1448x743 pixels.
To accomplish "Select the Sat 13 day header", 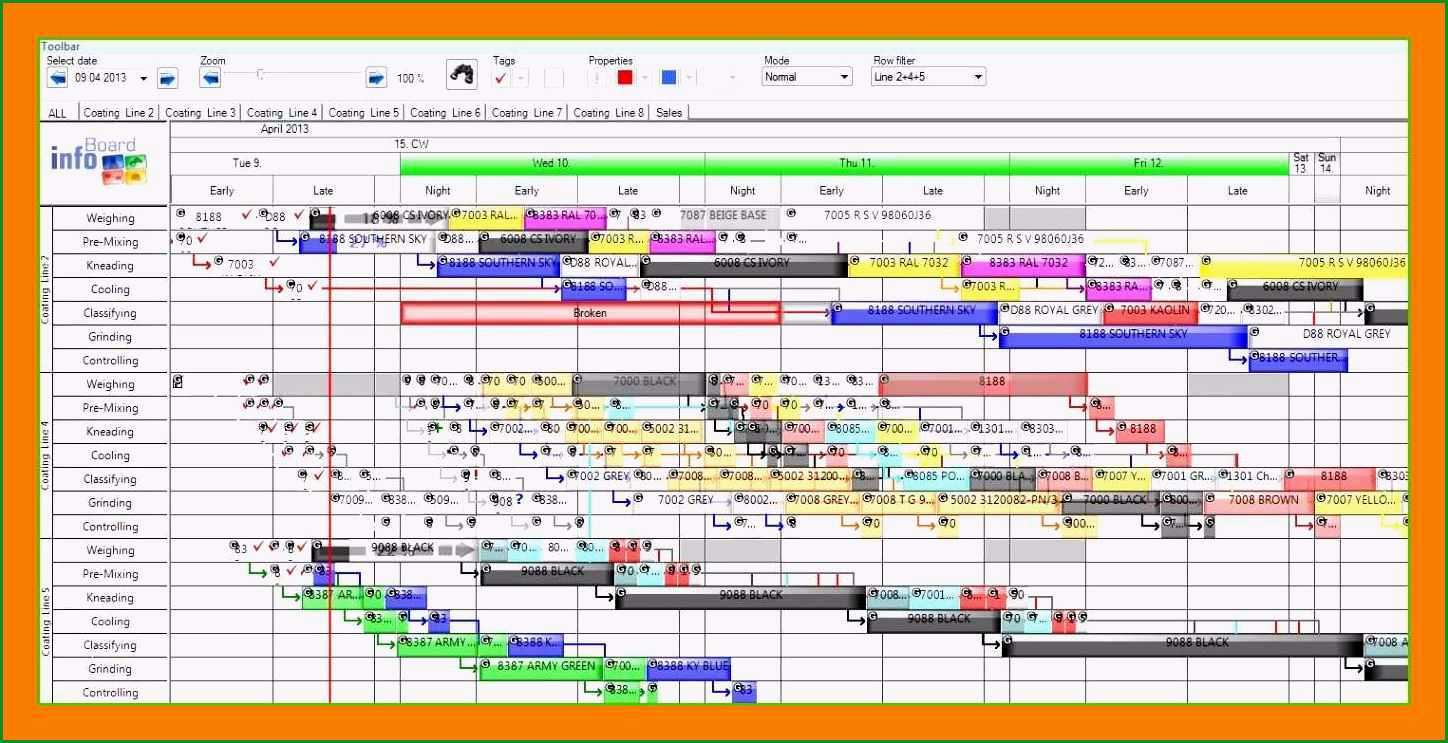I will (1301, 163).
